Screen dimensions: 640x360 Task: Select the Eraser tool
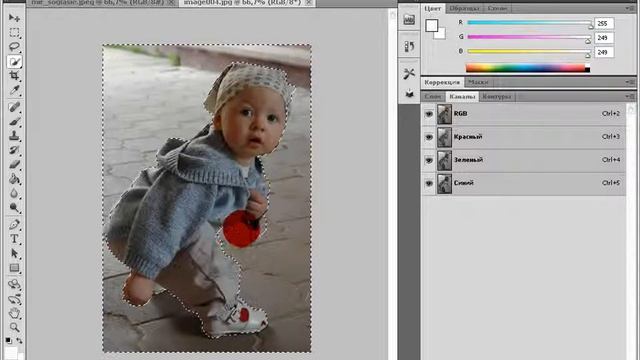(x=14, y=164)
